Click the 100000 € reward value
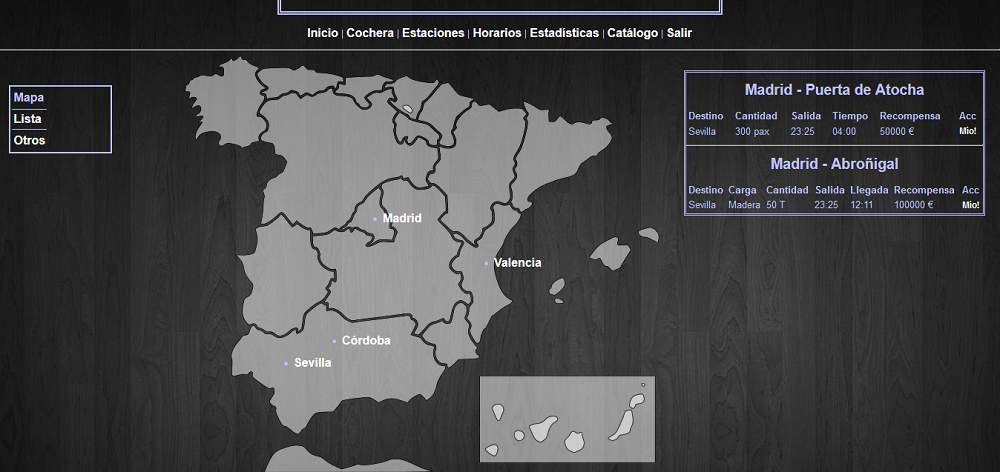The height and width of the screenshot is (472, 1000). pyautogui.click(x=913, y=205)
